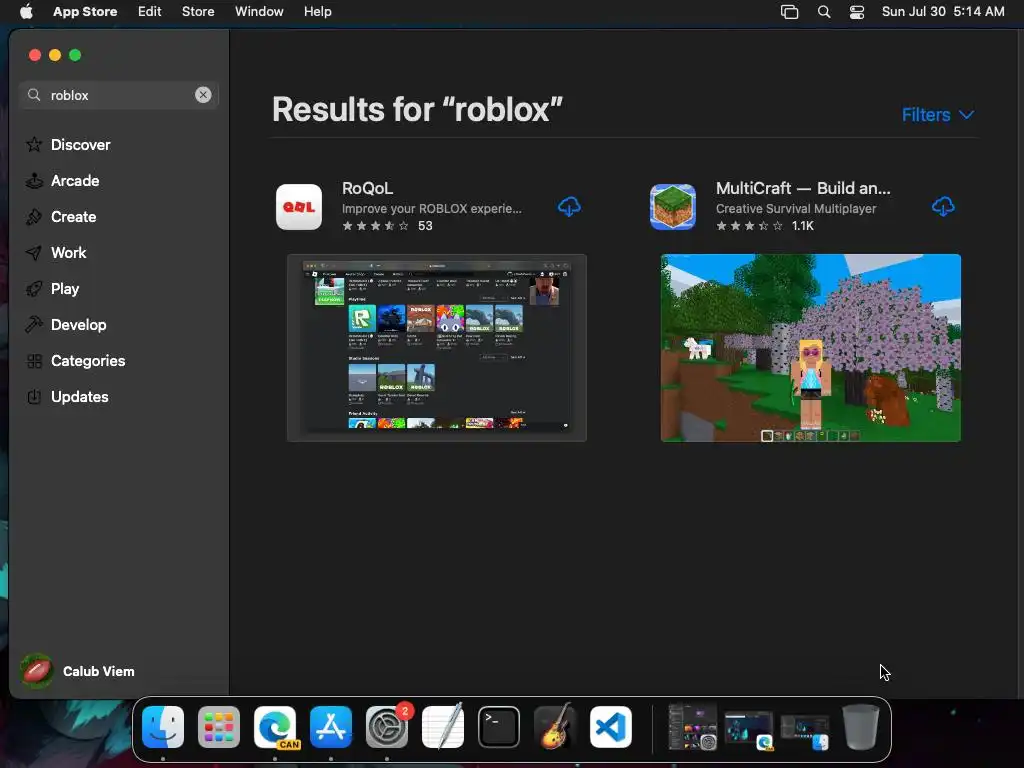Open the RoQoL screenshot preview
This screenshot has width=1024, height=768.
(437, 348)
